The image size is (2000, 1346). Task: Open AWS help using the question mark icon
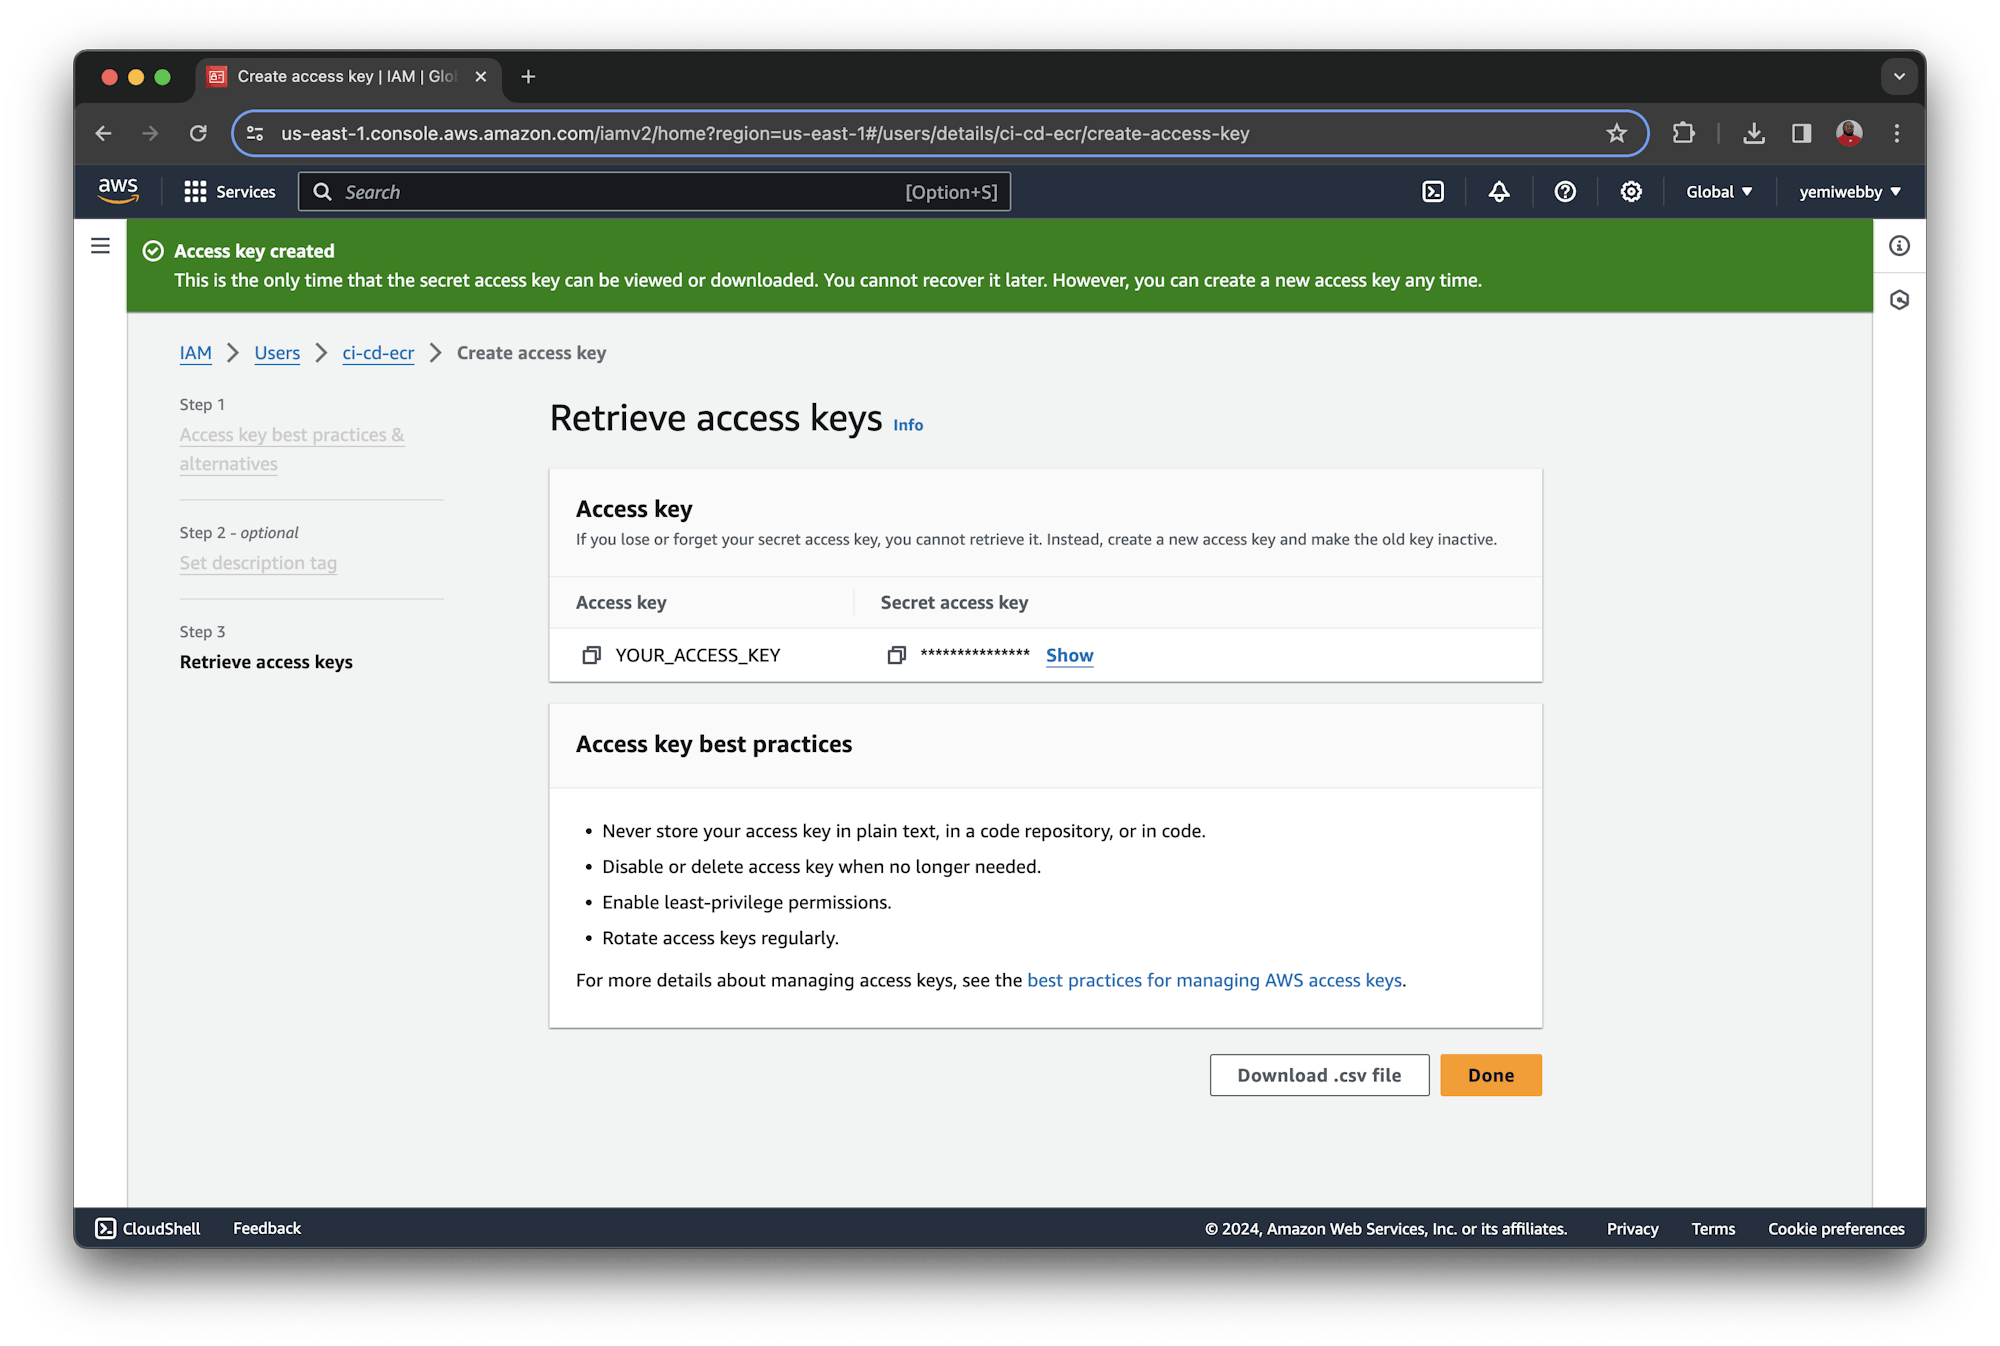coord(1565,191)
